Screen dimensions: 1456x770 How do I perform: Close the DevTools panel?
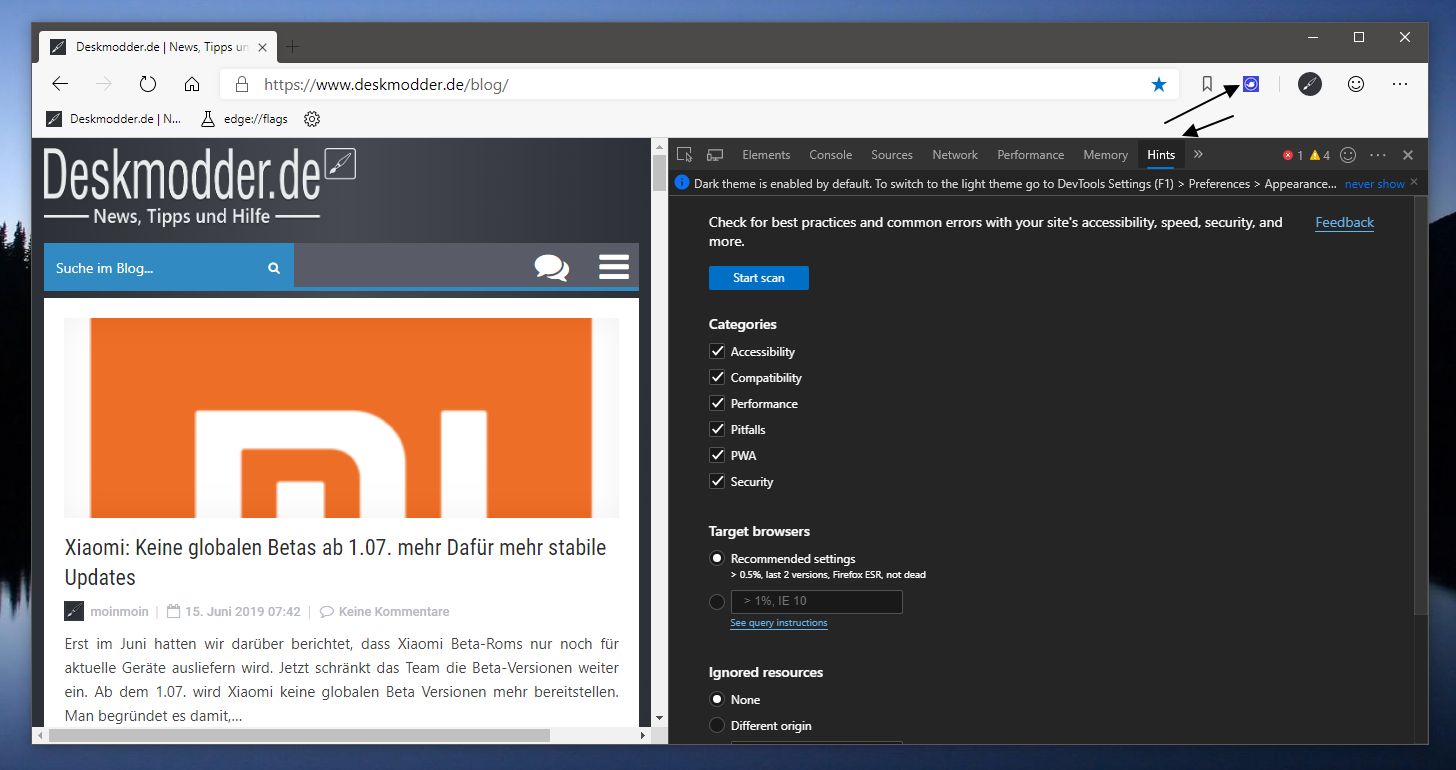1408,155
